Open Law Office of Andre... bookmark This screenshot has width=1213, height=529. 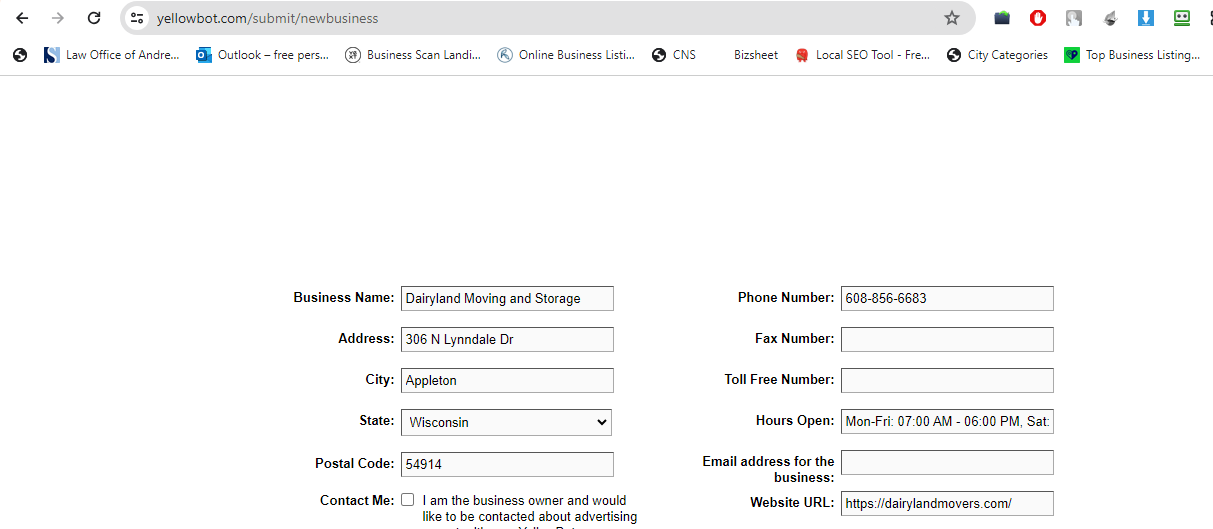[112, 55]
